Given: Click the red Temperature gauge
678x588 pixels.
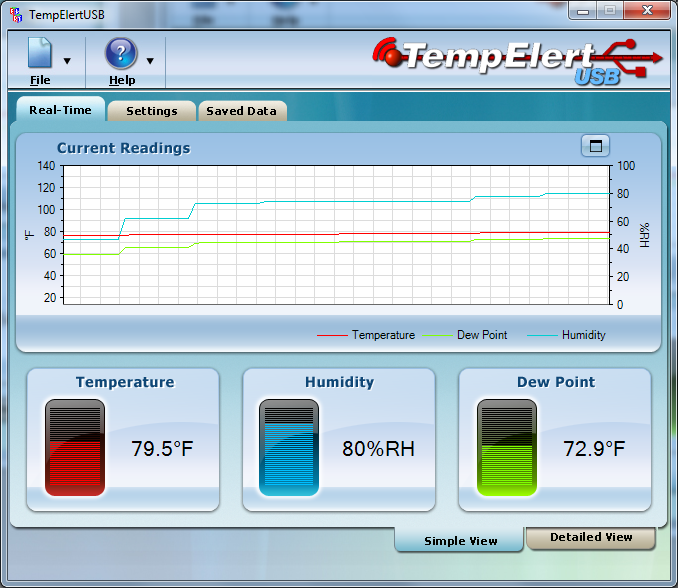Looking at the screenshot, I should [75, 447].
